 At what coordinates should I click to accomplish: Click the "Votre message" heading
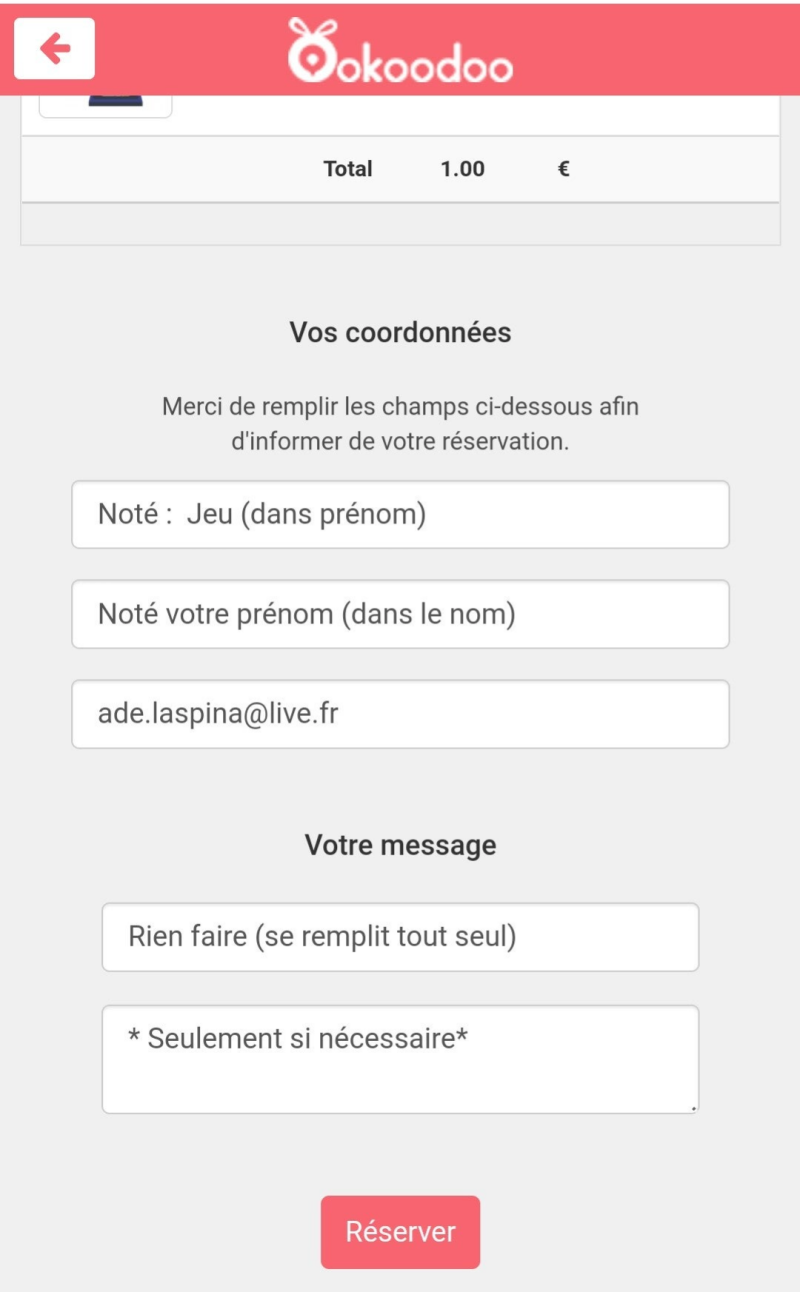[x=400, y=845]
